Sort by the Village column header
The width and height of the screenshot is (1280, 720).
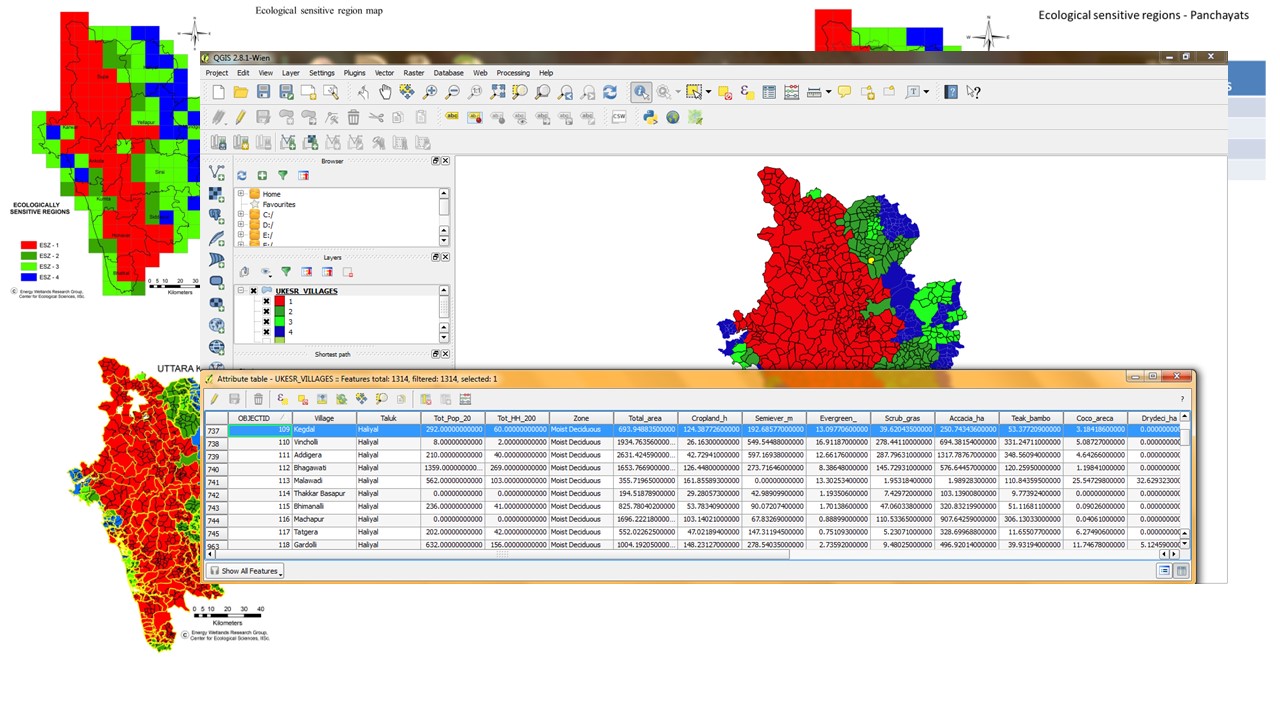(324, 418)
